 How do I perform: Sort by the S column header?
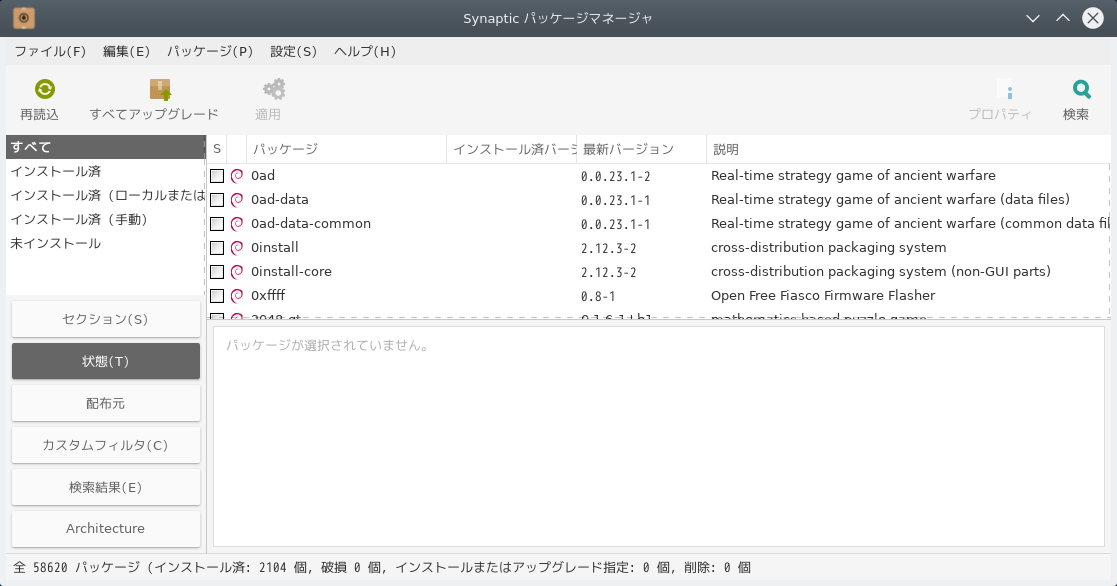pos(217,149)
